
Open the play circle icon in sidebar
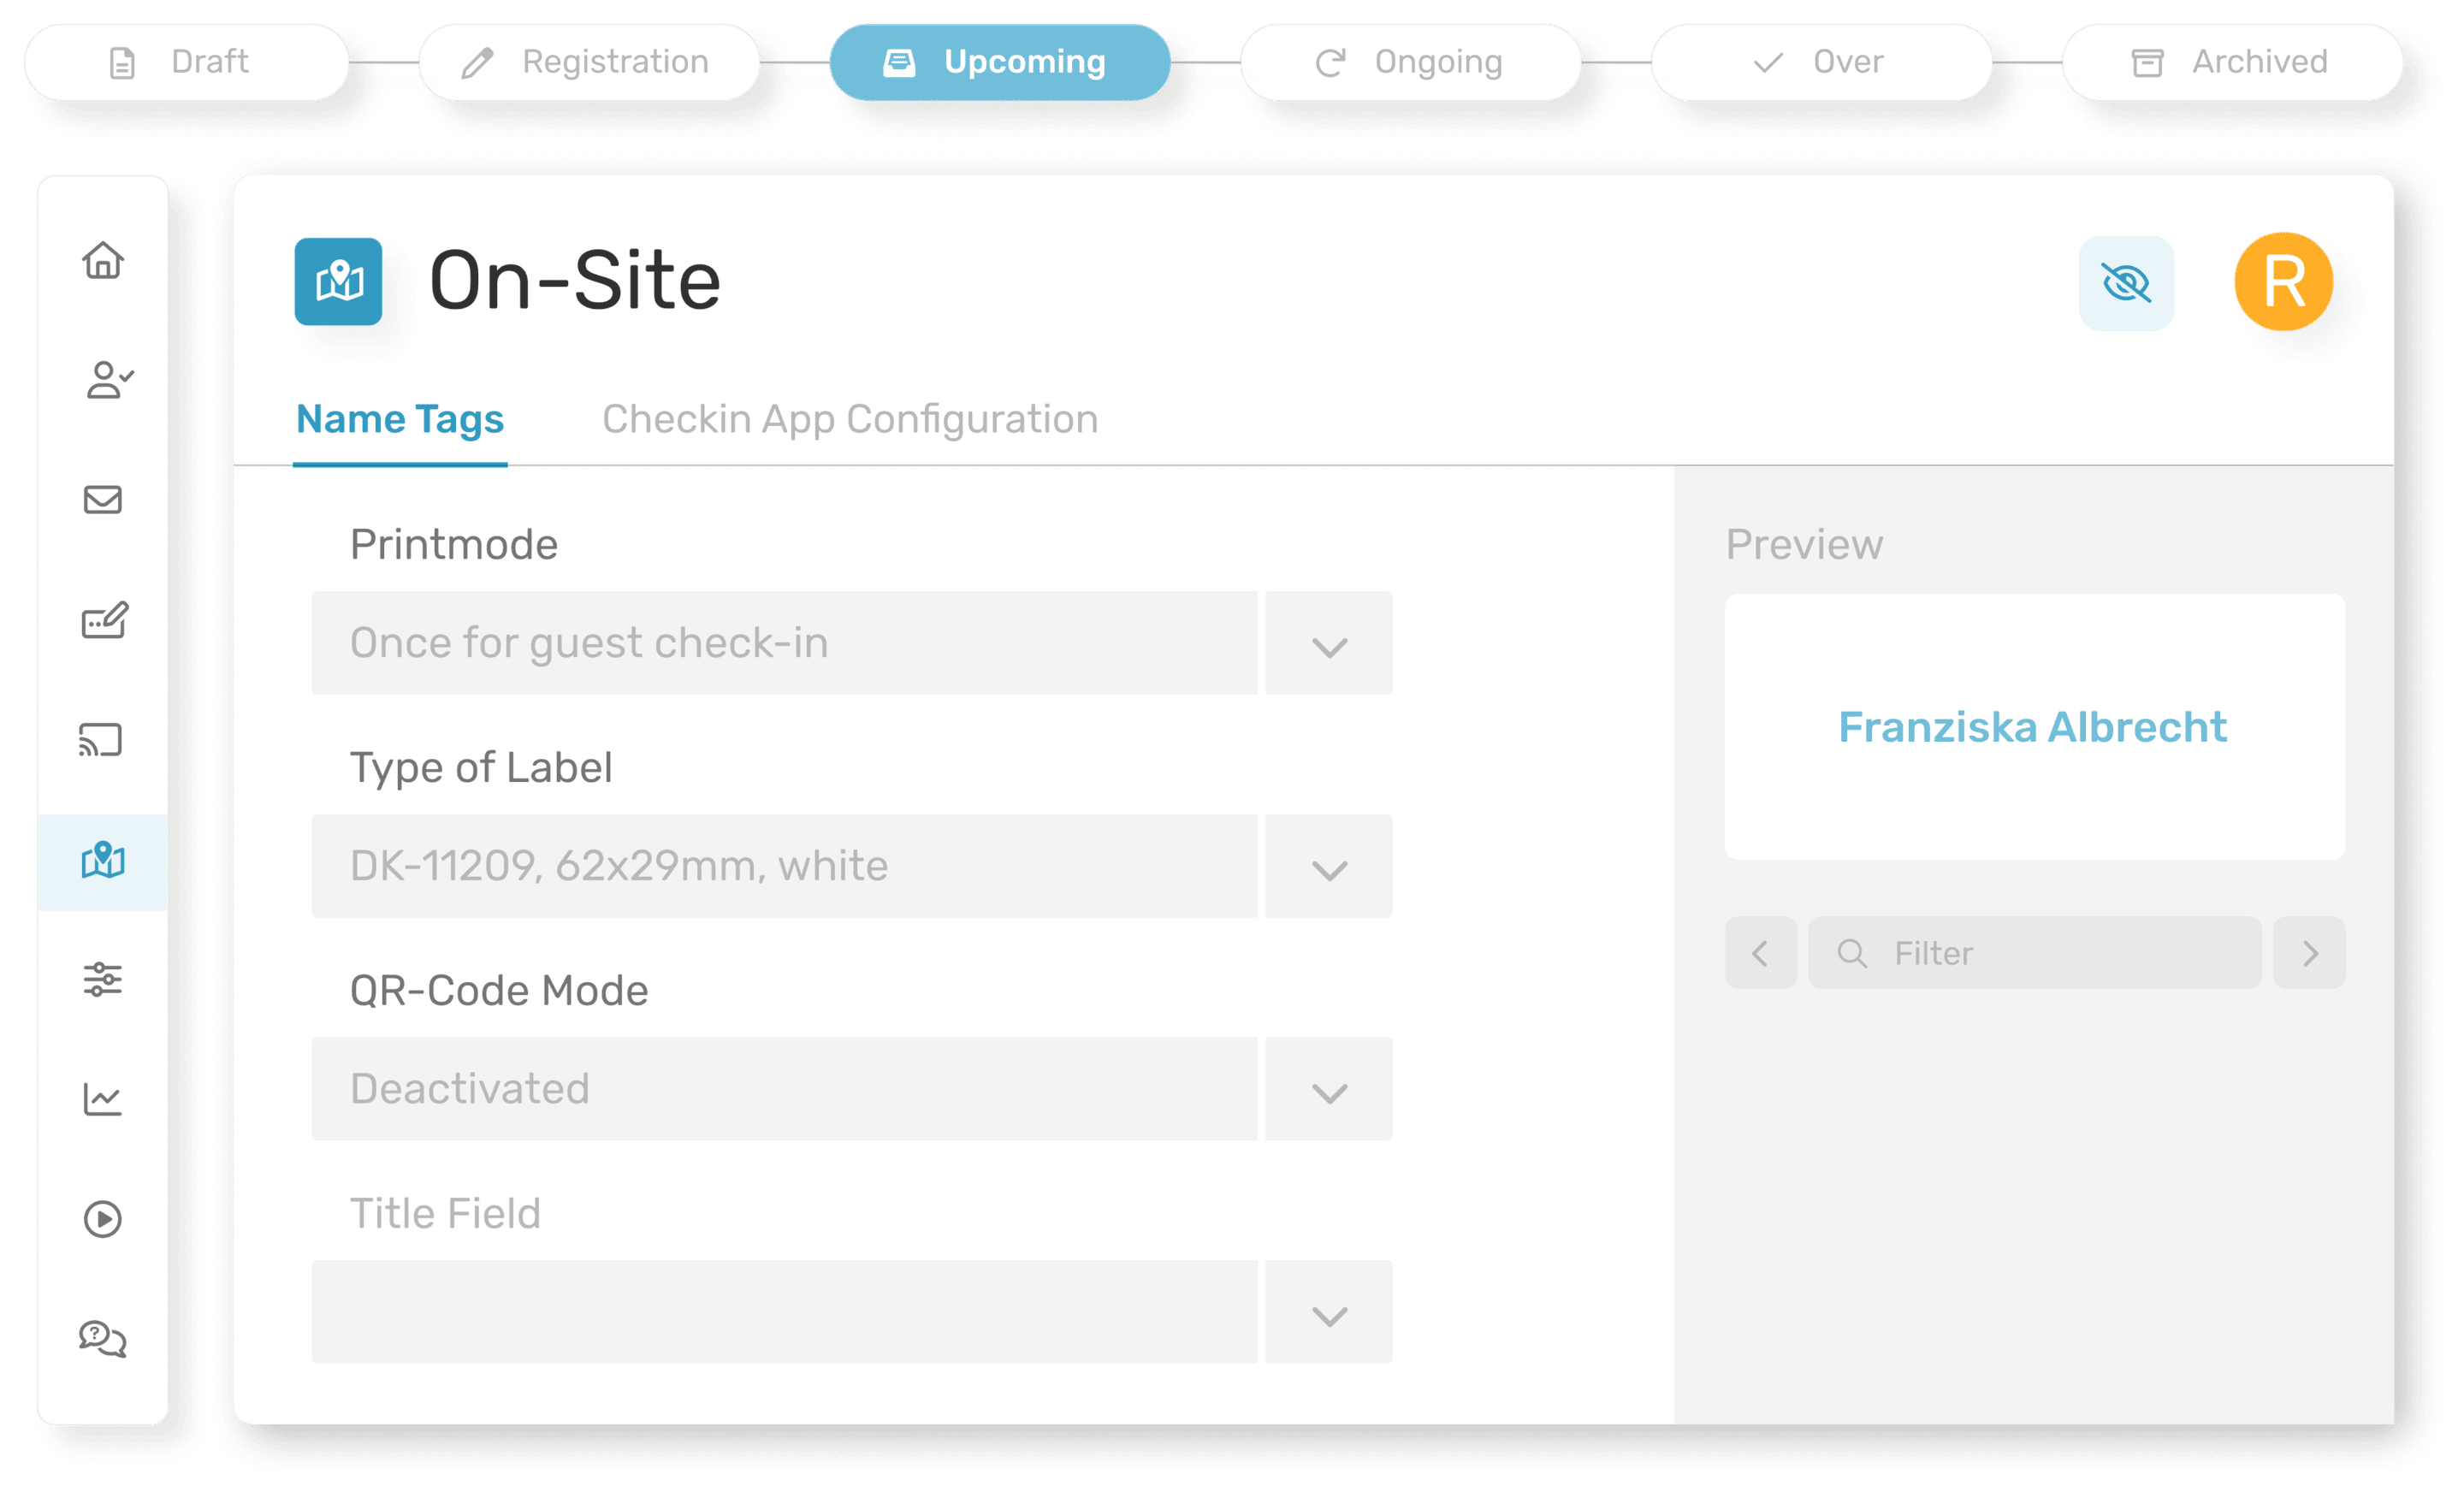[103, 1219]
